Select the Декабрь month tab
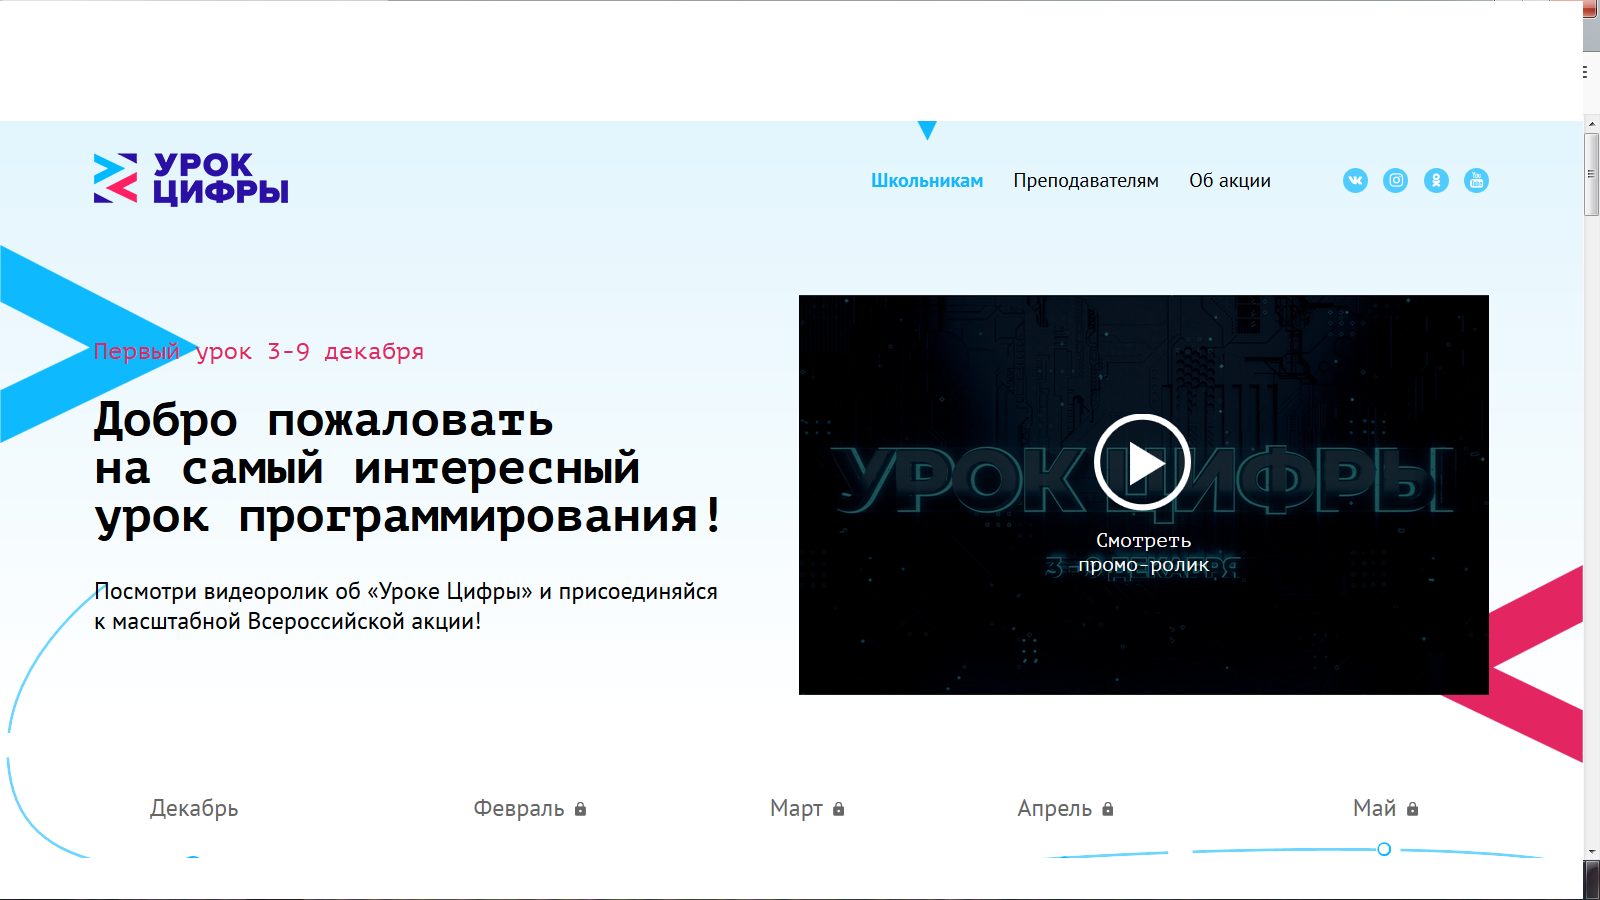Viewport: 1600px width, 900px height. tap(194, 808)
